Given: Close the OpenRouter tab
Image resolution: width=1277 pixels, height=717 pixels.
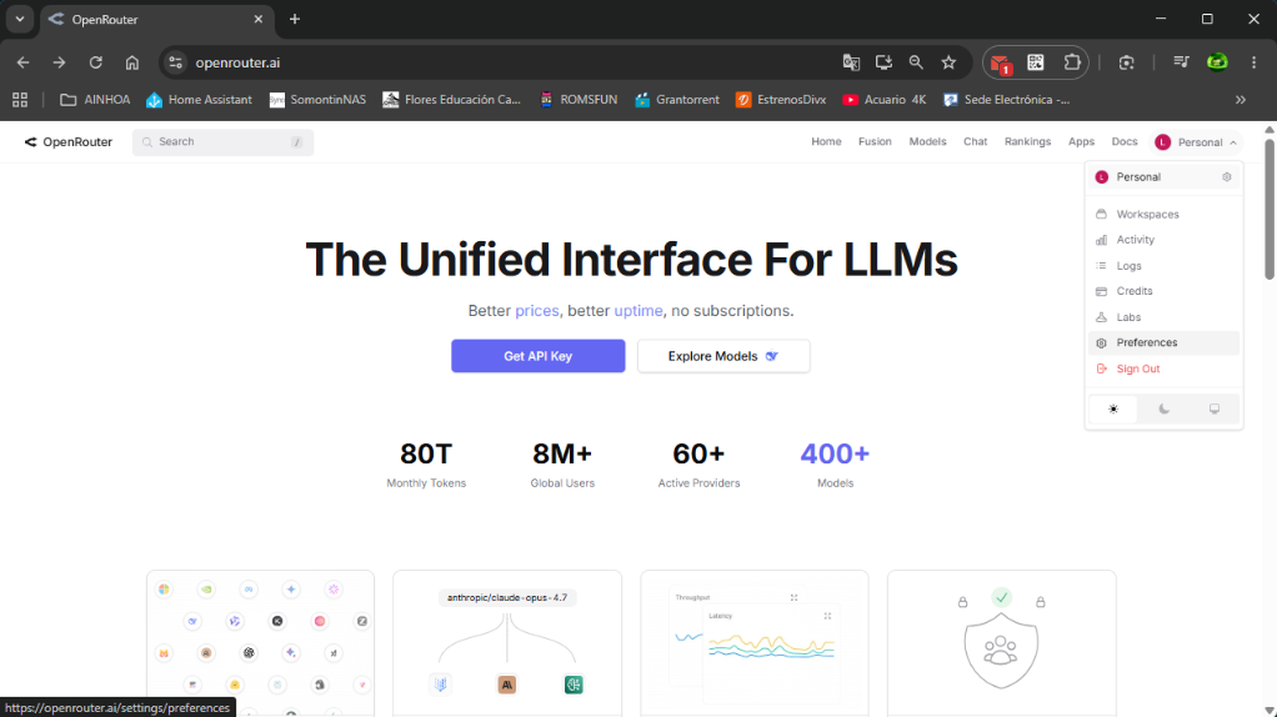Looking at the screenshot, I should click(x=258, y=19).
